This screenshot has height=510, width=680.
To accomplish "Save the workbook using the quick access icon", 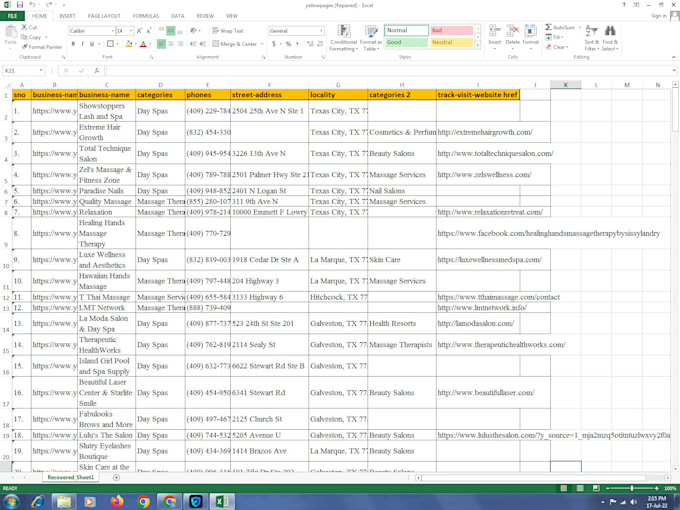I will [20, 5].
